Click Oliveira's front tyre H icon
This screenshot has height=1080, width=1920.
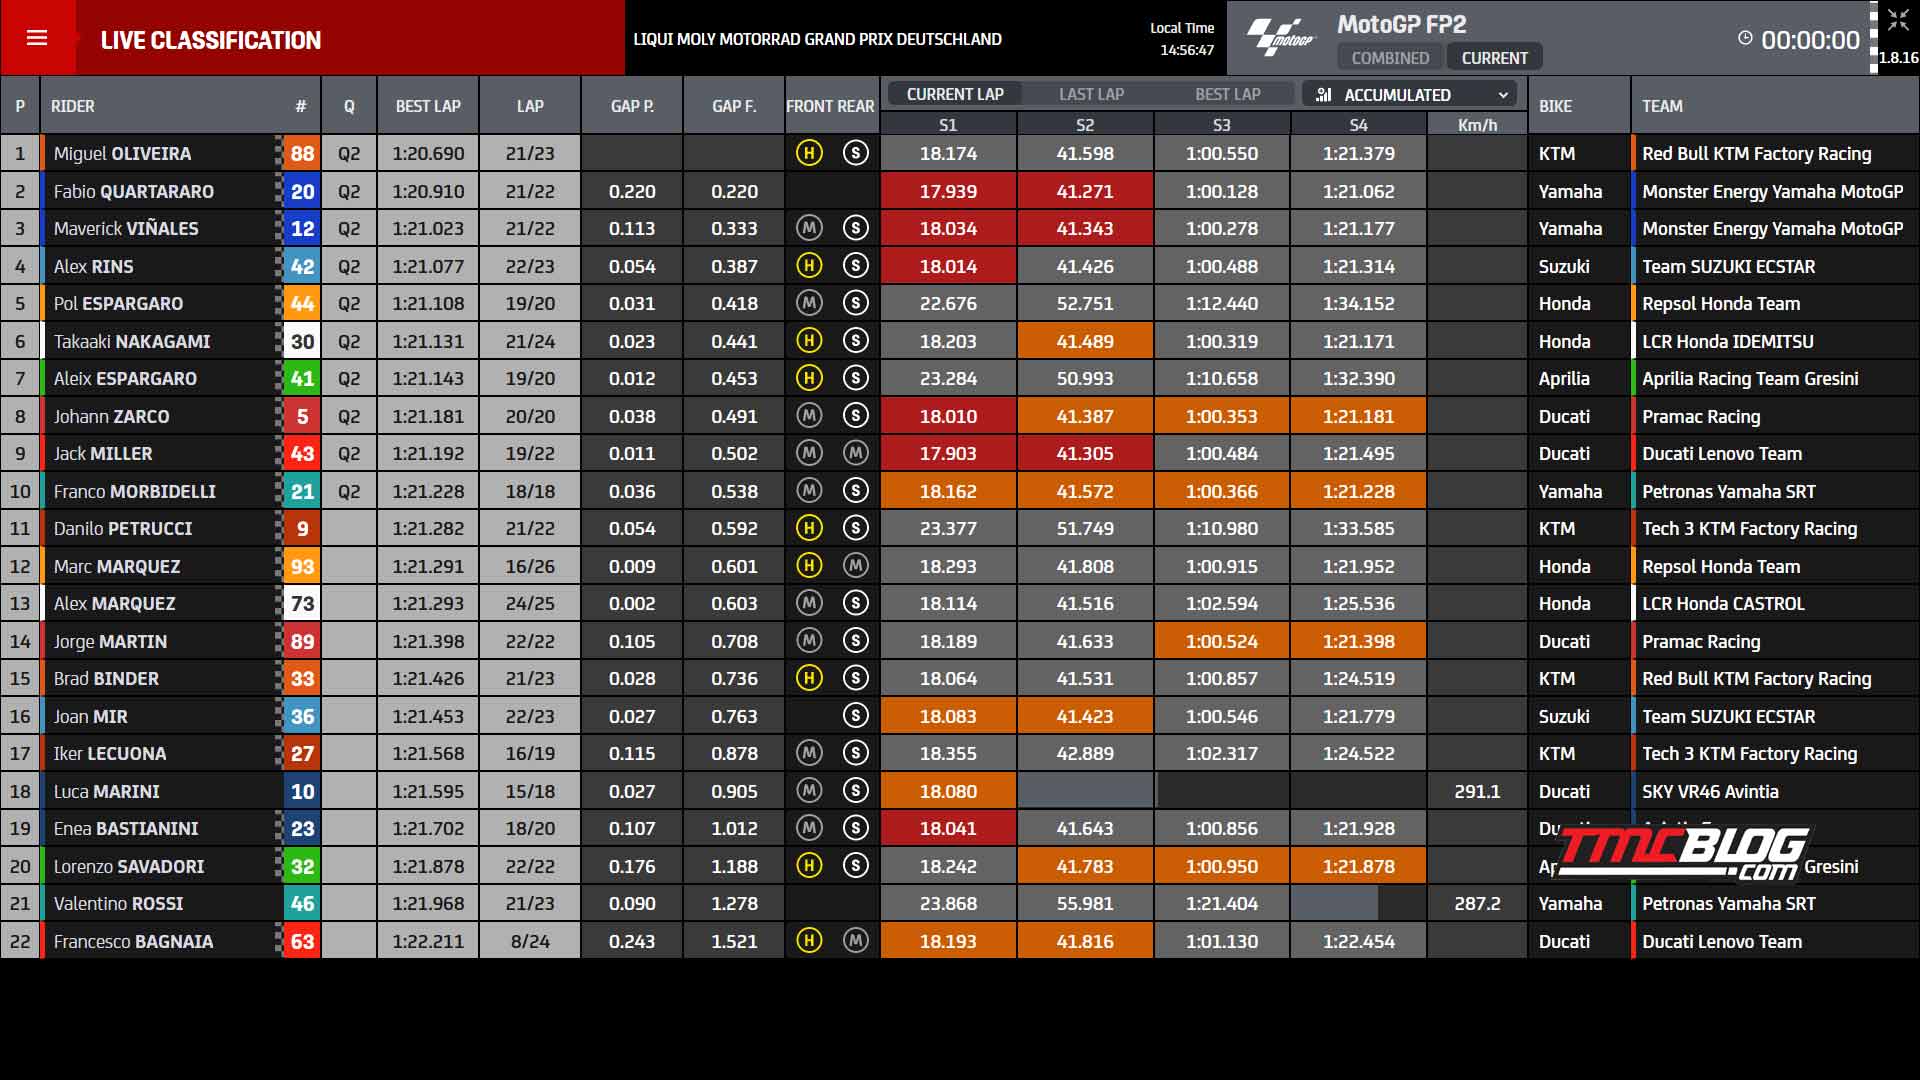809,153
